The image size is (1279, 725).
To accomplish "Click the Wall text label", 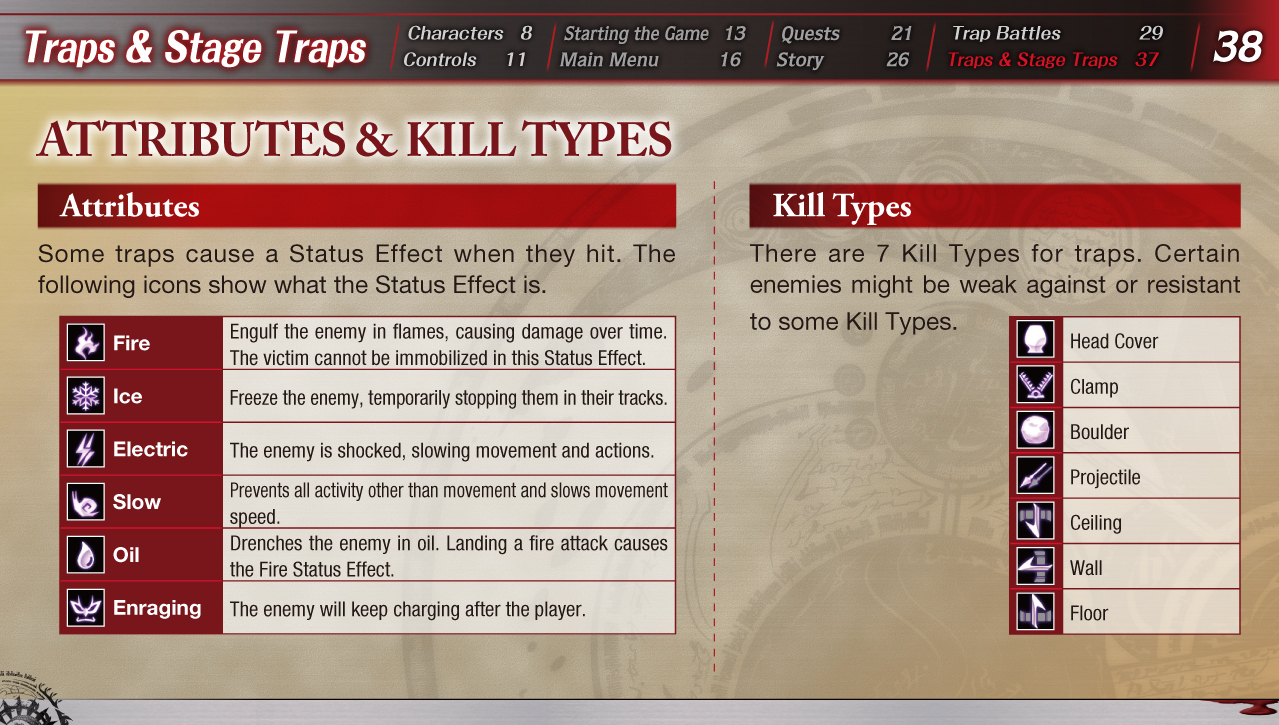I will [1086, 568].
